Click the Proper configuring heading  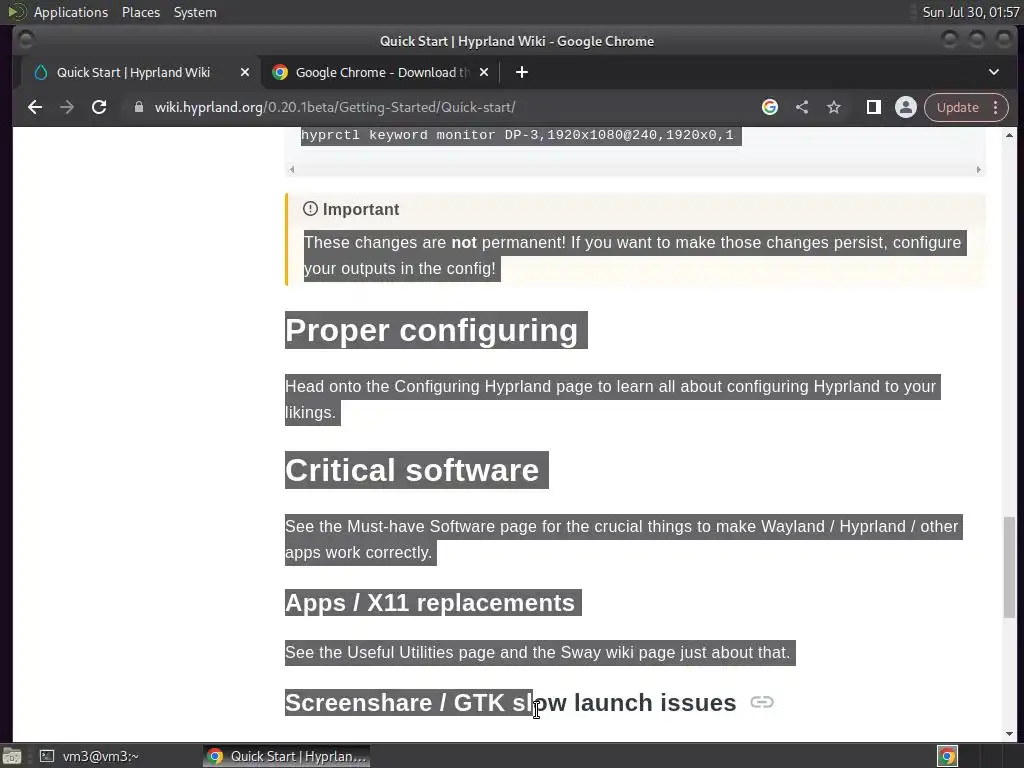pyautogui.click(x=432, y=330)
